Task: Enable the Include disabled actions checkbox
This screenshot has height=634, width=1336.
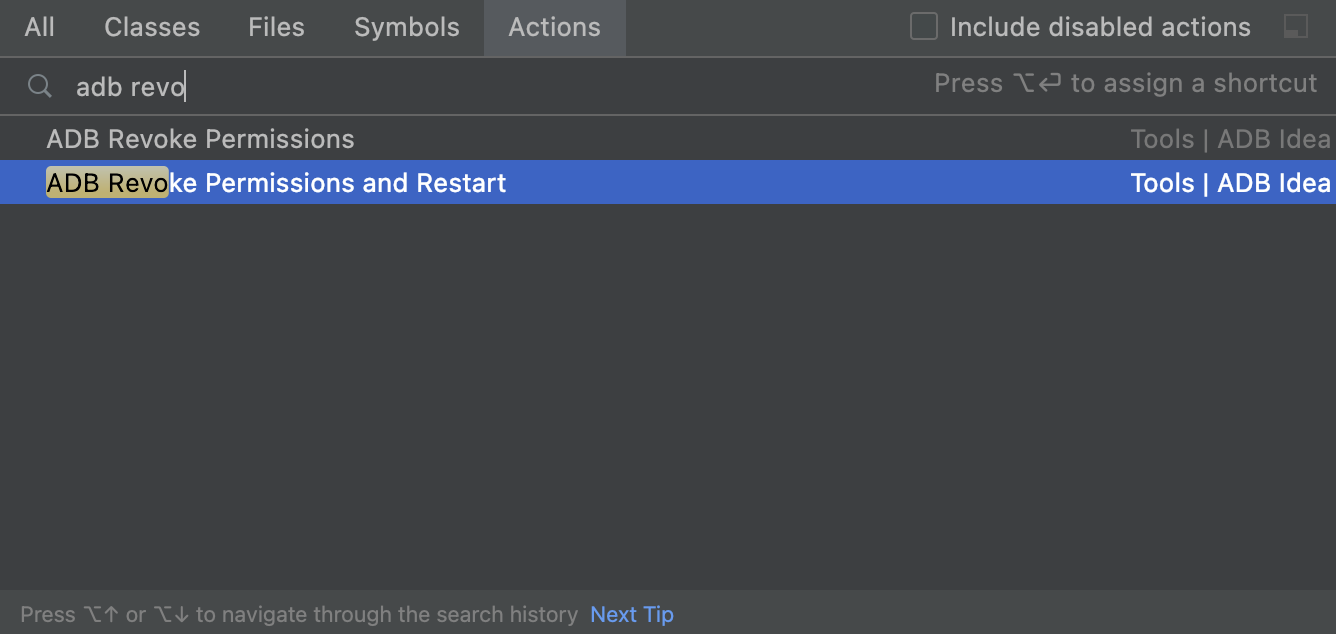Action: 921,28
